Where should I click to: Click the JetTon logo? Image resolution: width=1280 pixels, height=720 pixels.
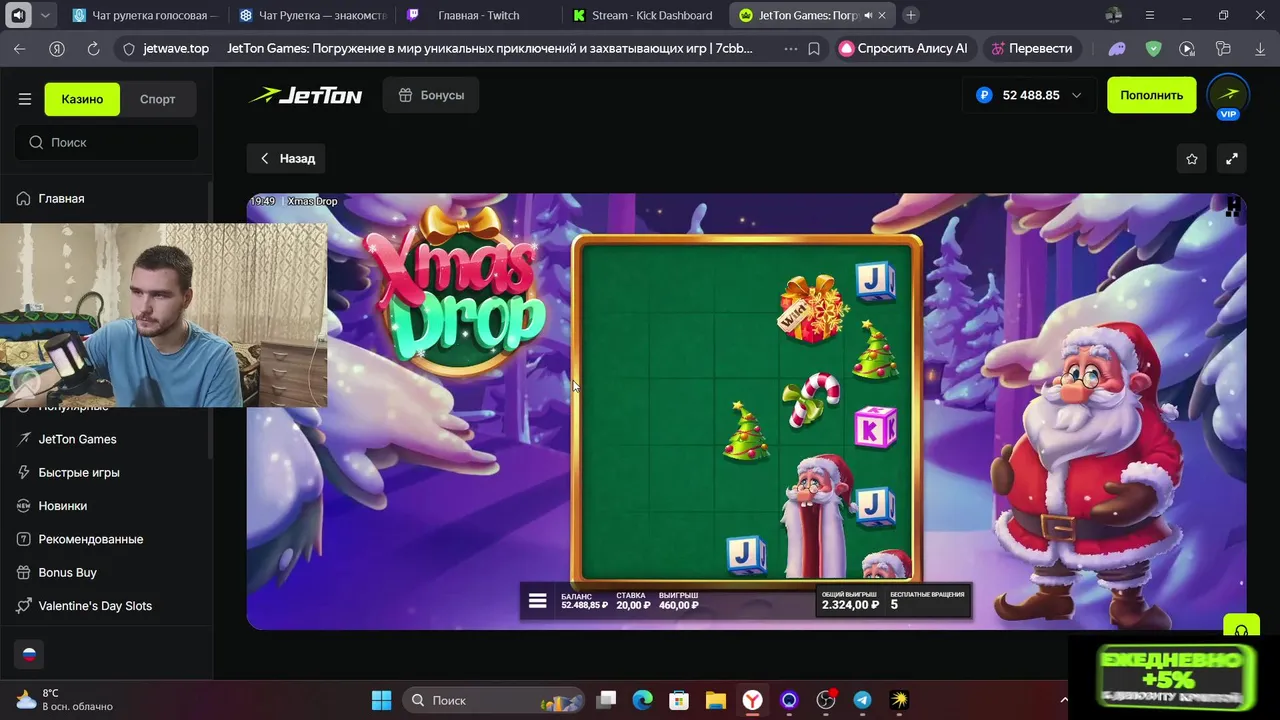point(305,96)
